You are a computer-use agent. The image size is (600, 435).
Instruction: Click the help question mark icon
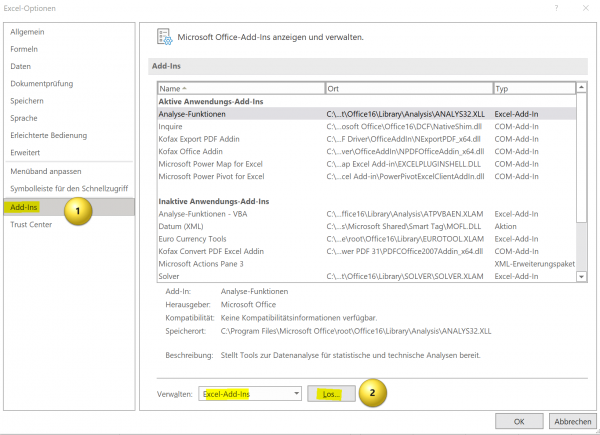coord(556,8)
